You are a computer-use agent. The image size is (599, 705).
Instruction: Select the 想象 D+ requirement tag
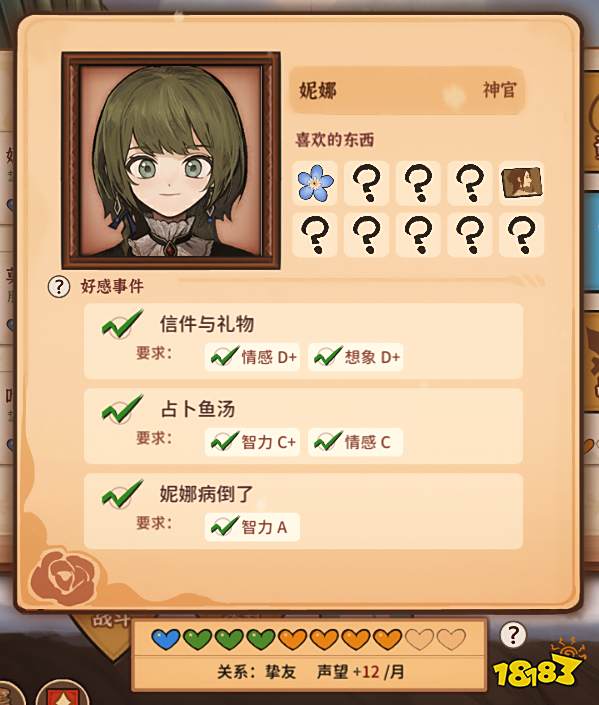coord(356,357)
